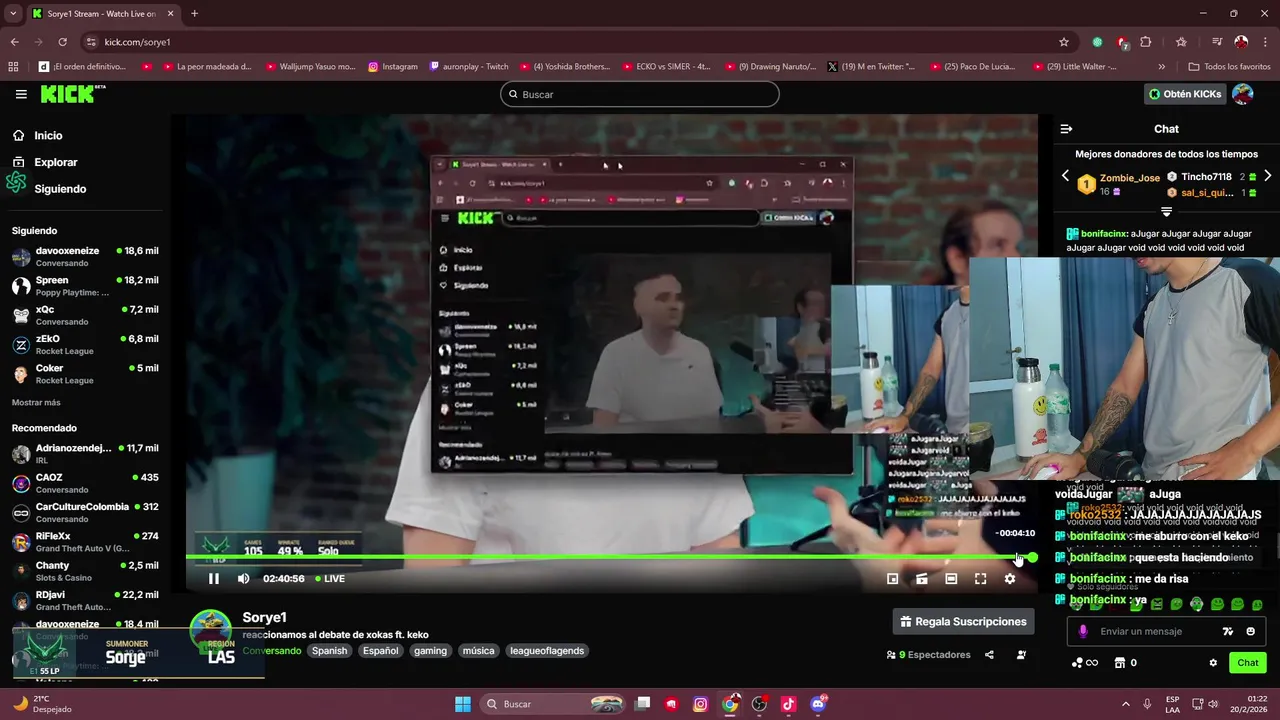Select the Español tag

[x=380, y=650]
